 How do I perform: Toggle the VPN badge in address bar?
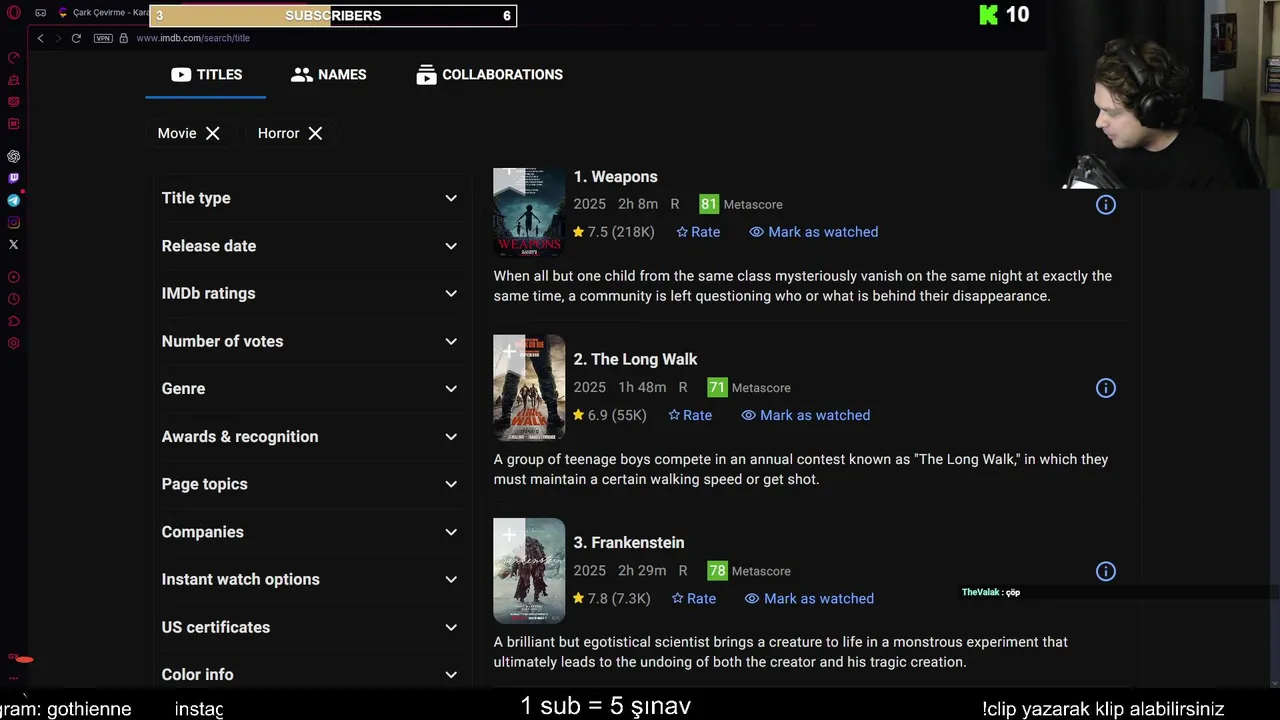pyautogui.click(x=103, y=38)
